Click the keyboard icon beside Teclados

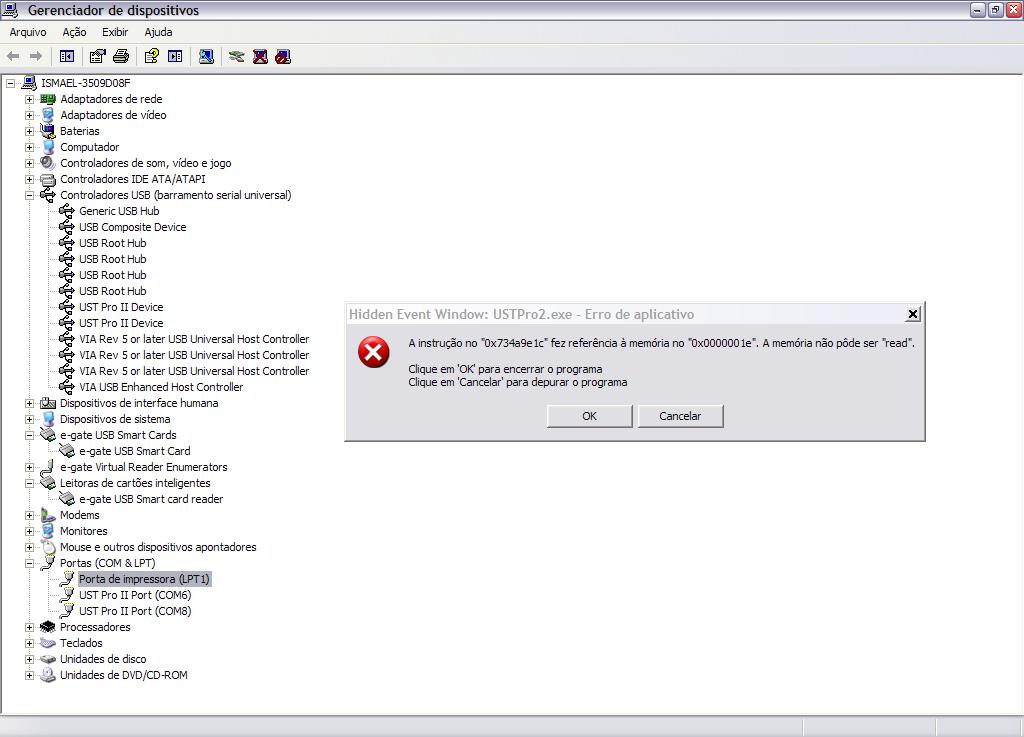tap(48, 643)
